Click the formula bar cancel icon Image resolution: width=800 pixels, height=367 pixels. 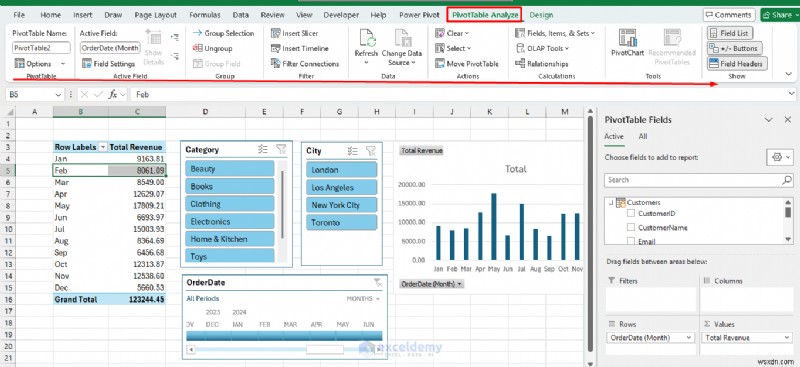point(85,94)
